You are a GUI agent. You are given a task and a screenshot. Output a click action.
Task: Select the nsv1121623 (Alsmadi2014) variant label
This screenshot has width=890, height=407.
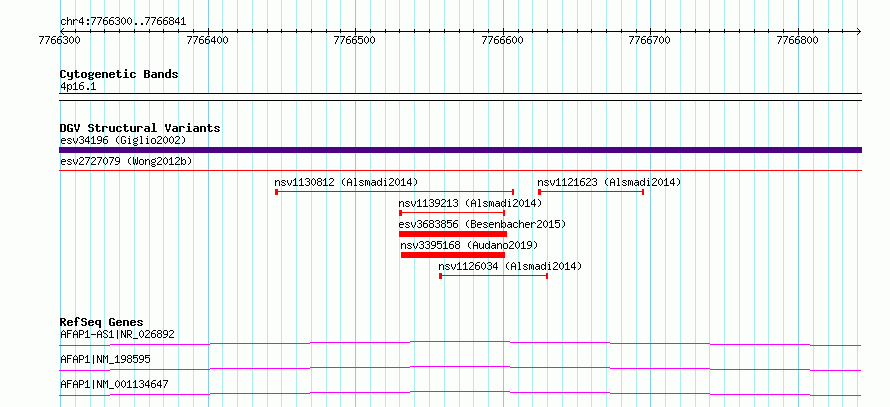tap(609, 182)
